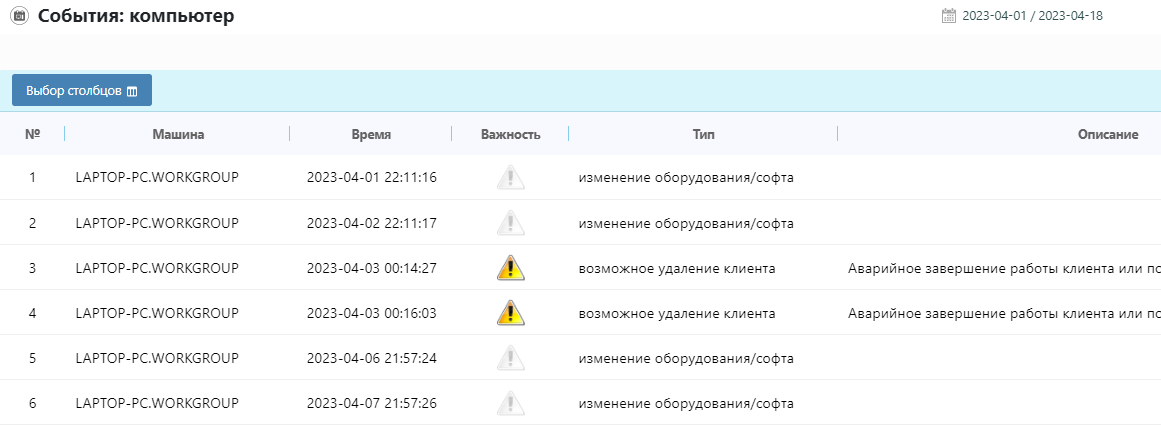Sort by the Время column header
1161x426 pixels.
click(x=371, y=134)
